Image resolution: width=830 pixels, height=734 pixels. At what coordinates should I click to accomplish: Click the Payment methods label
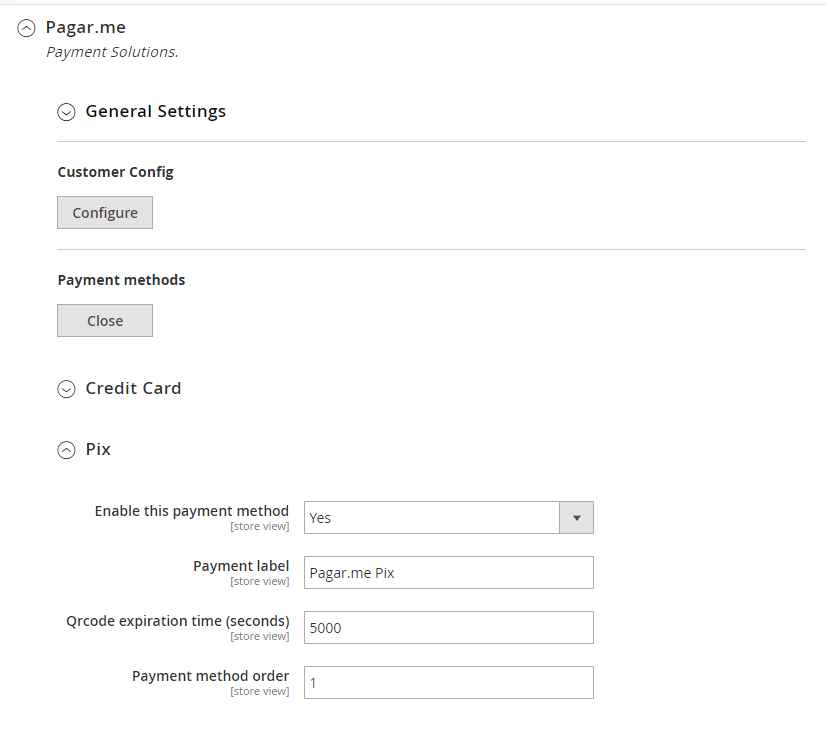point(121,280)
